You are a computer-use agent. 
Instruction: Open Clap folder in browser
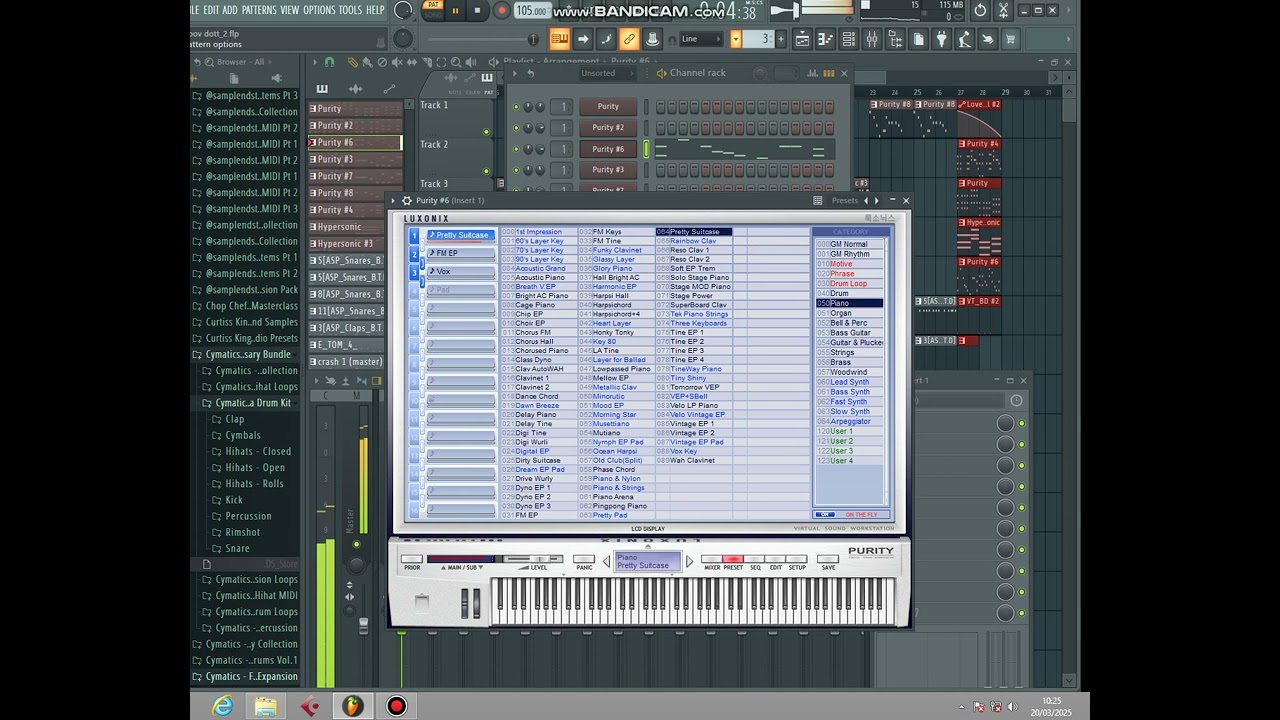point(235,419)
